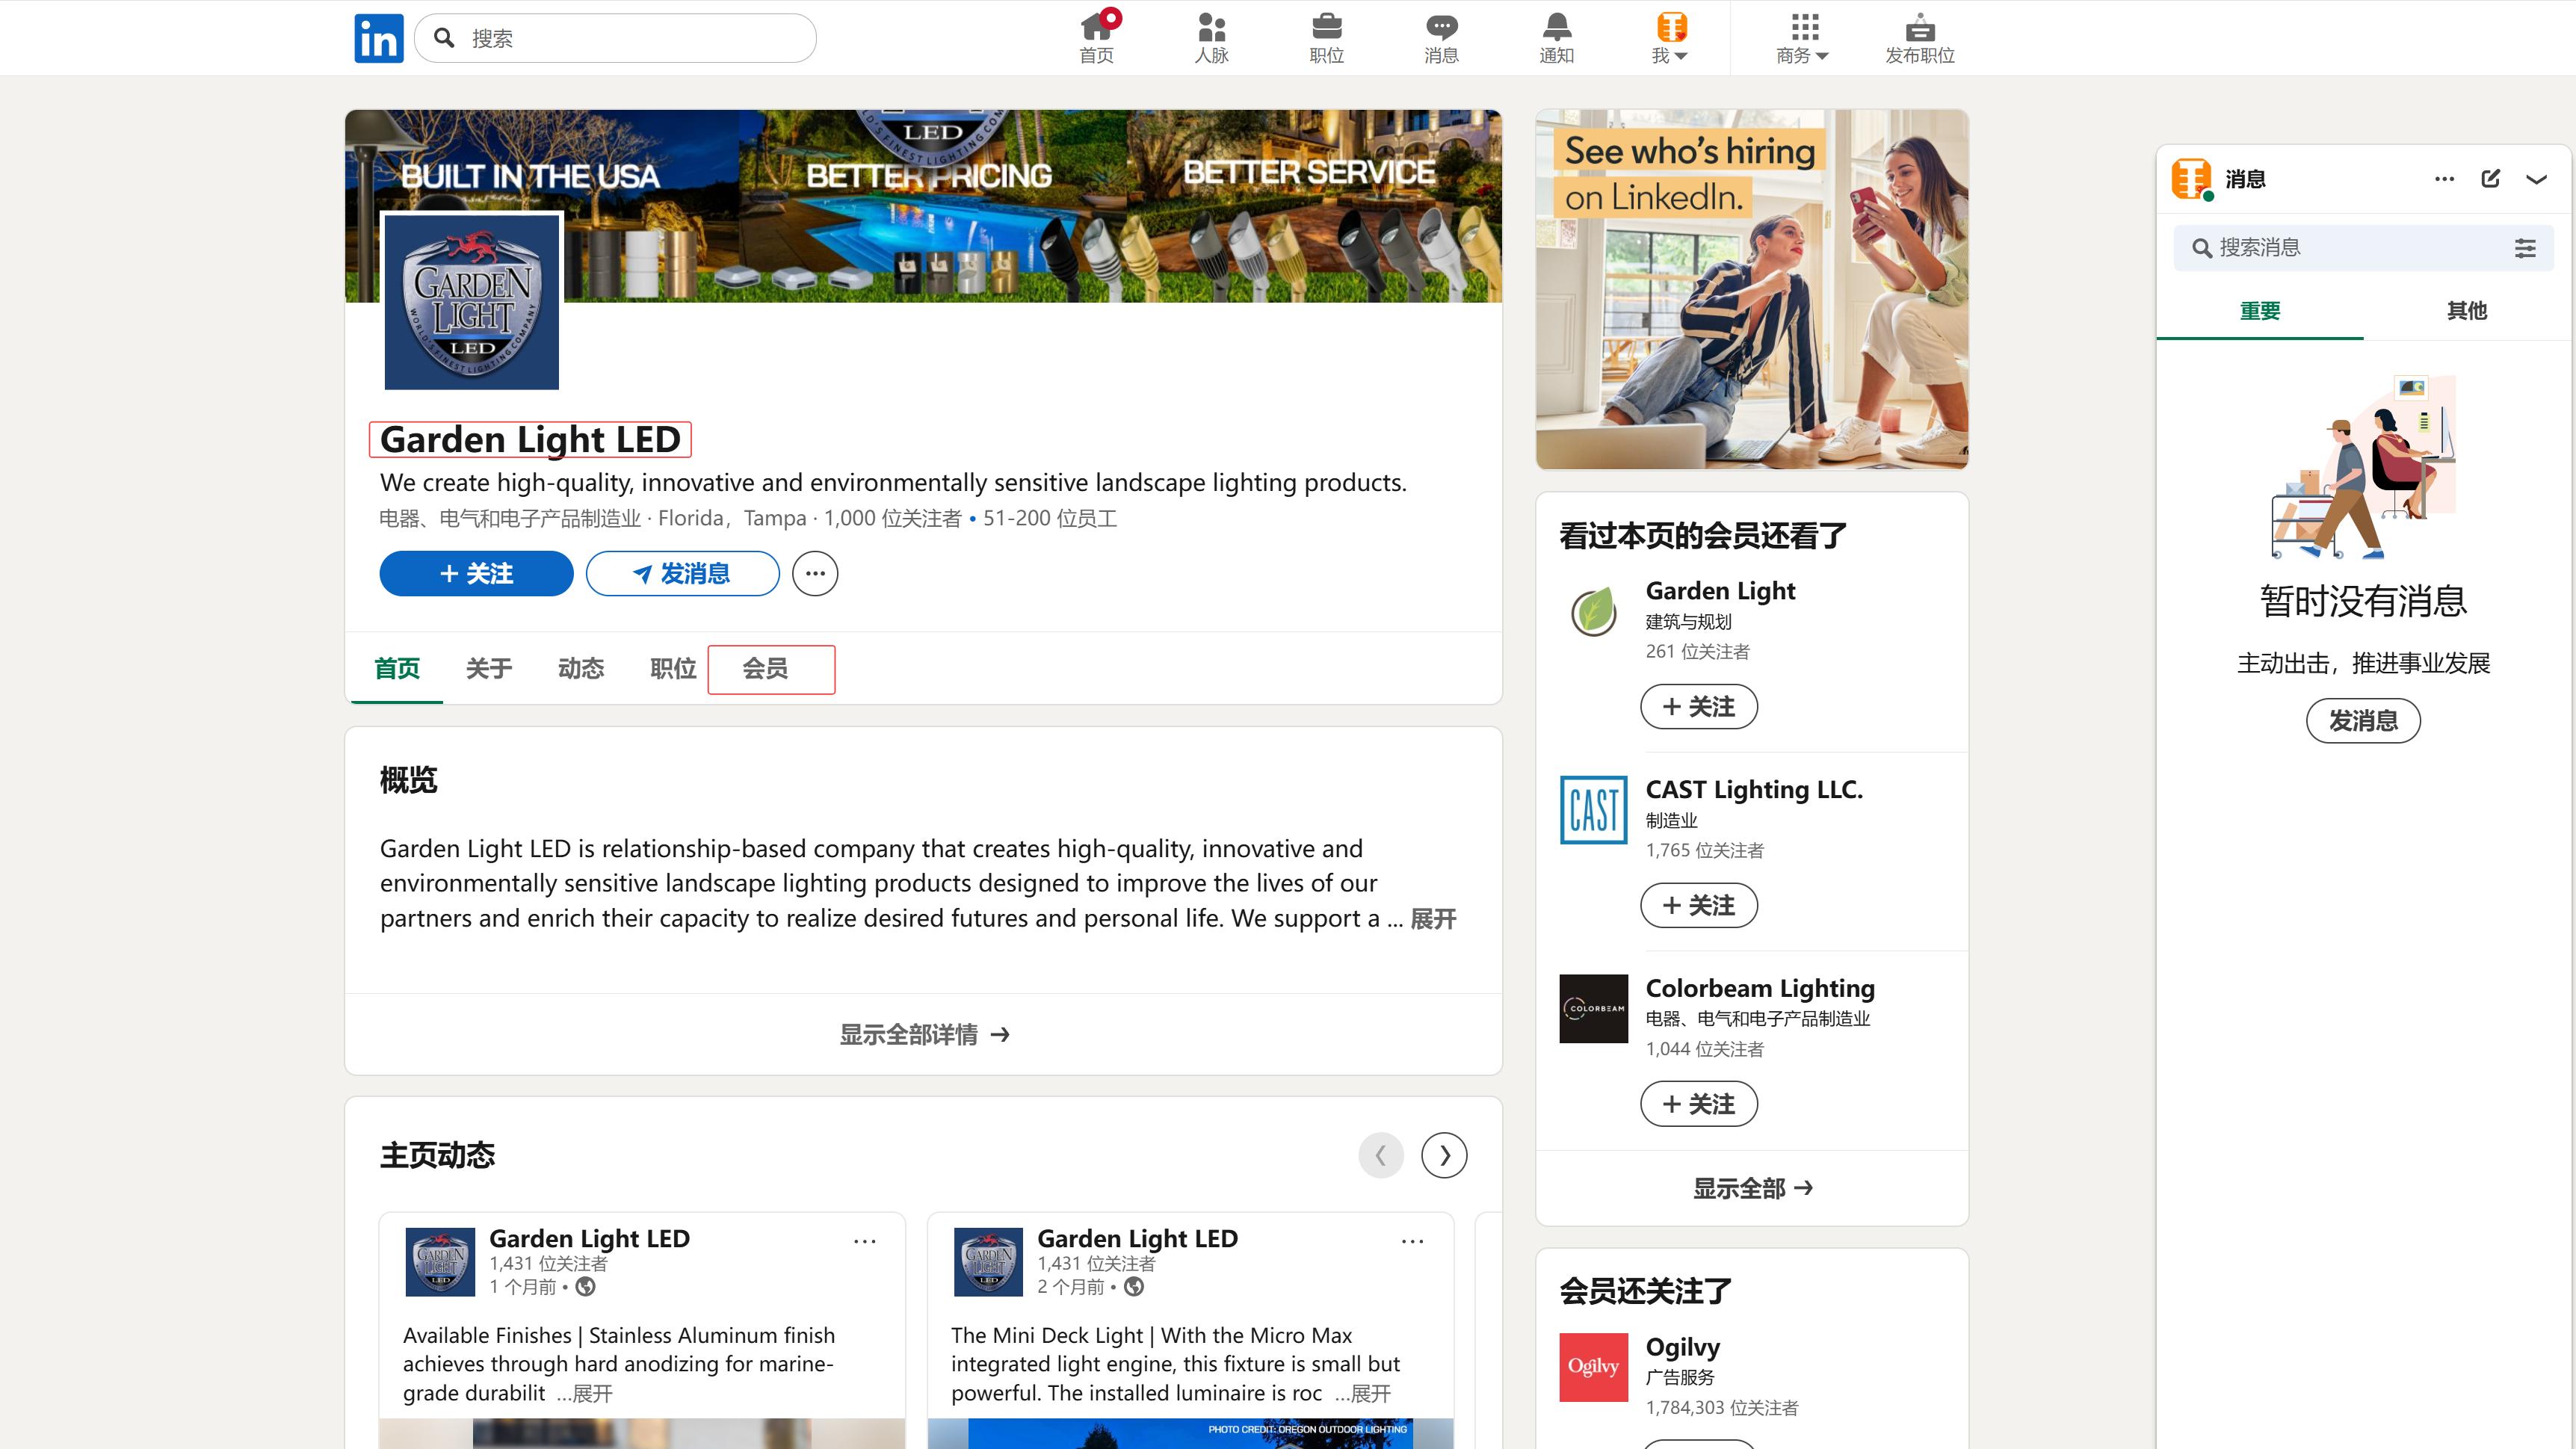This screenshot has height=1449, width=2576.
Task: Collapse the 消息 messaging panel
Action: point(2536,179)
